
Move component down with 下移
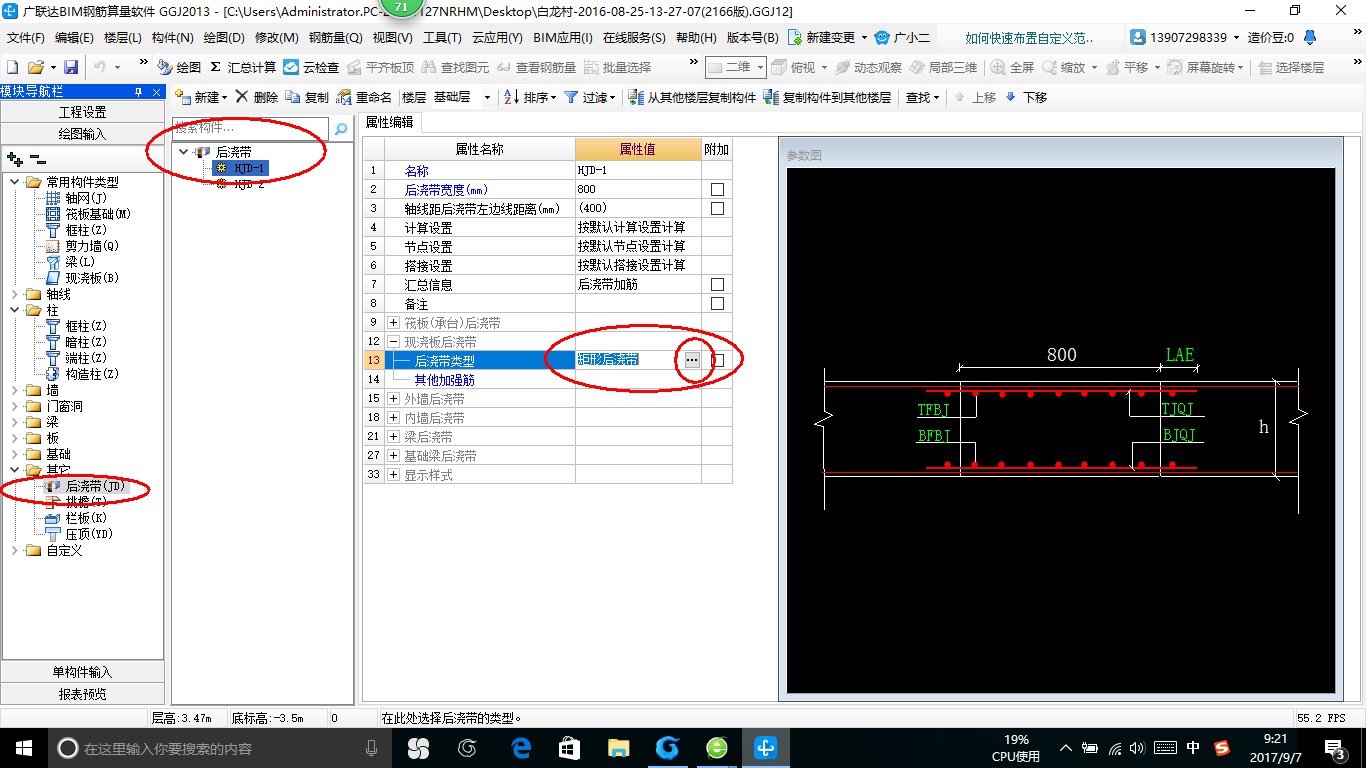point(1026,97)
